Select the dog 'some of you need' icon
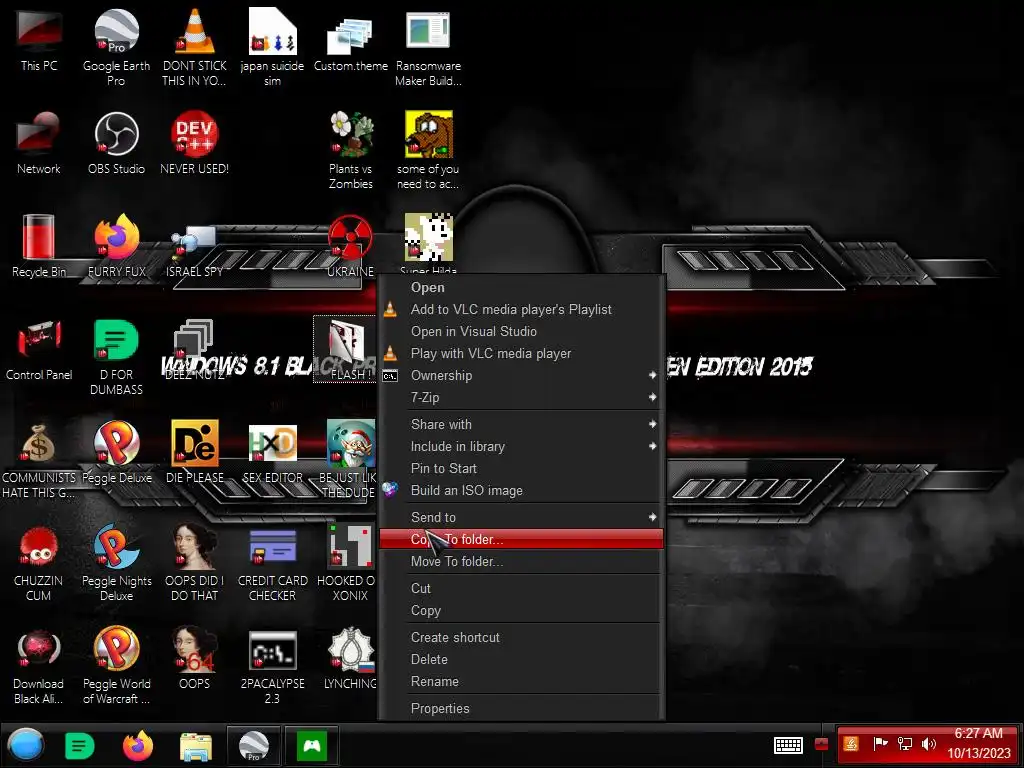This screenshot has width=1024, height=768. (x=428, y=150)
